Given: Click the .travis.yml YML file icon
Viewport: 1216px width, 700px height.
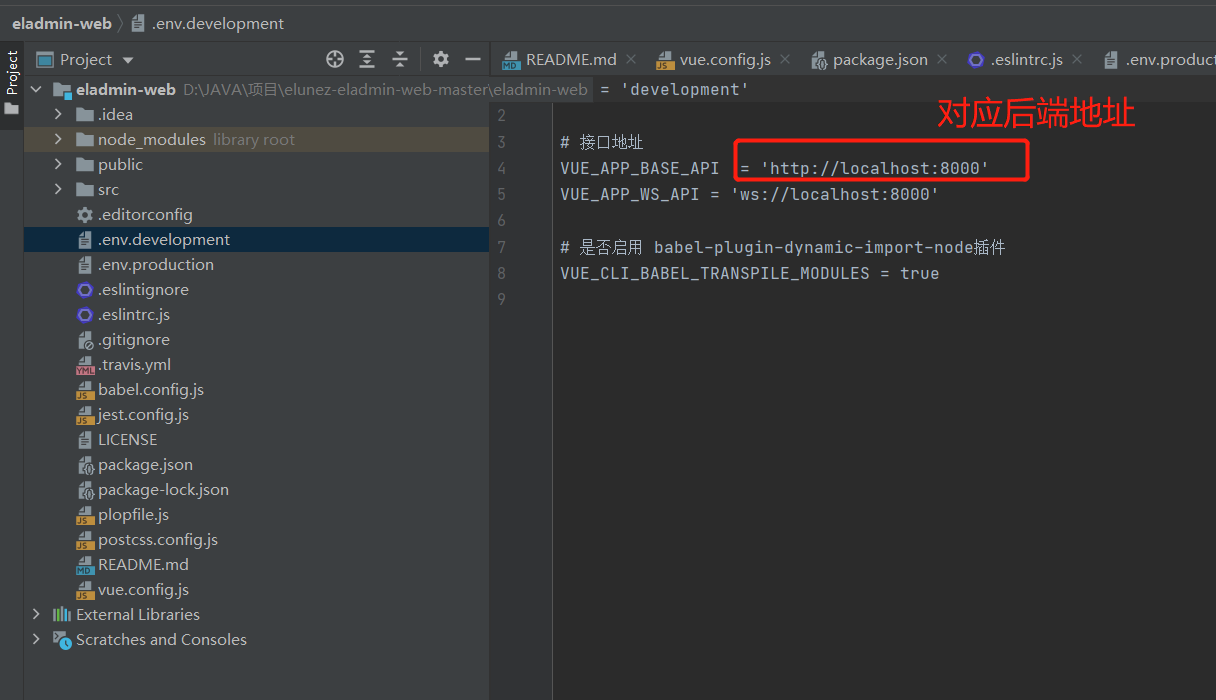Looking at the screenshot, I should coord(85,365).
